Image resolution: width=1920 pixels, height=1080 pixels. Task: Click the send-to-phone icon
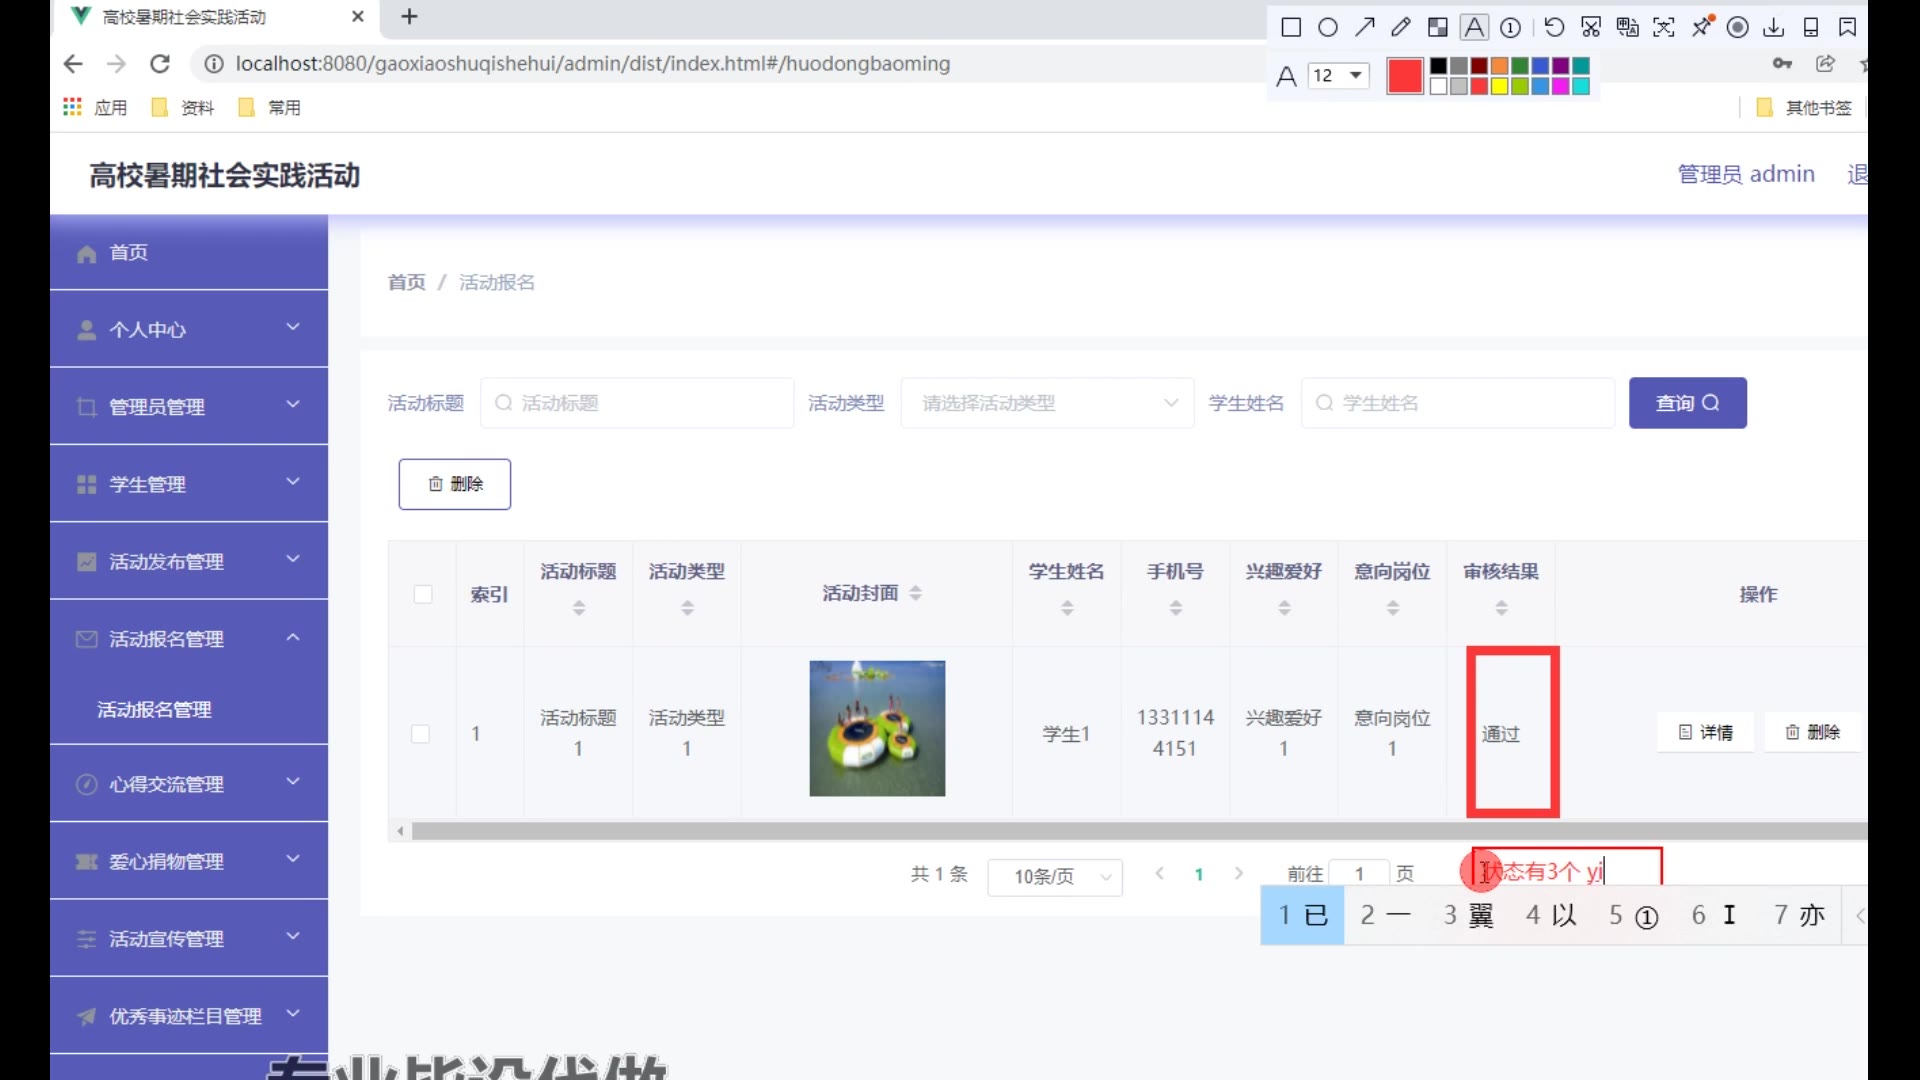click(x=1811, y=28)
